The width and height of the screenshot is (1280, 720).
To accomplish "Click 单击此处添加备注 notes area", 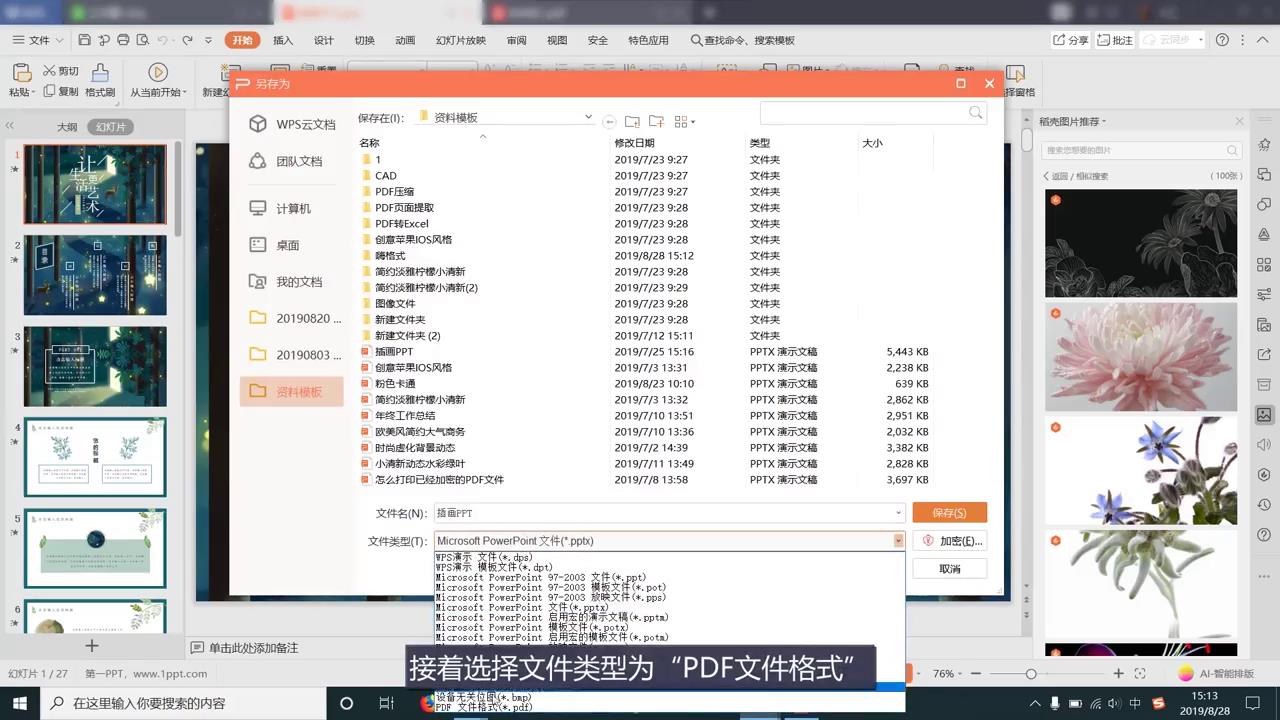I will coord(252,648).
